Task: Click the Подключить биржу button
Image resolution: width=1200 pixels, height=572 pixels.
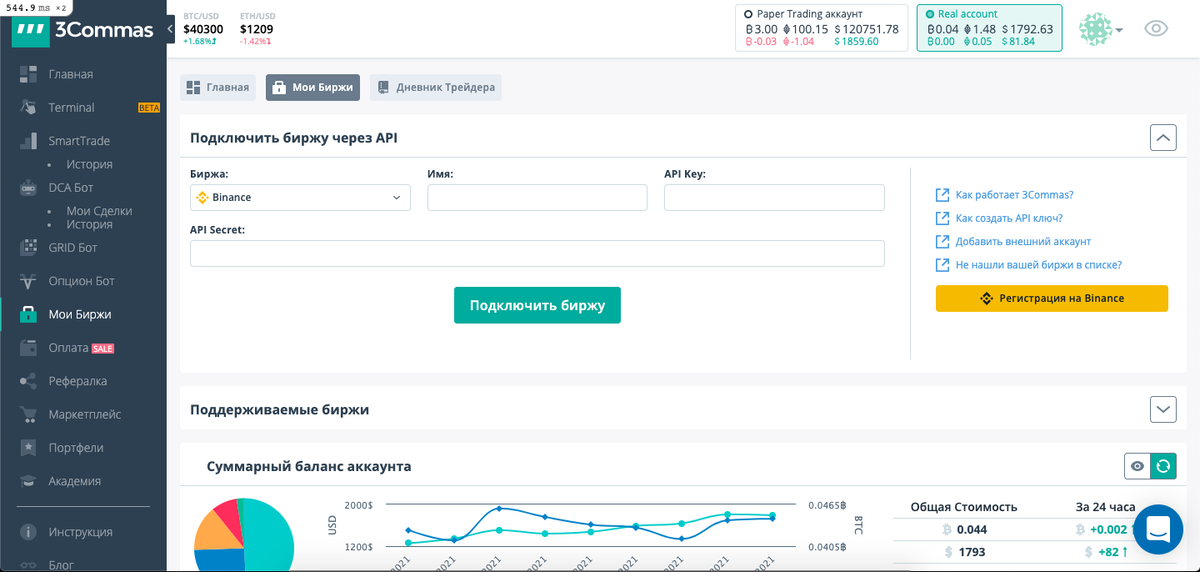Action: [537, 305]
